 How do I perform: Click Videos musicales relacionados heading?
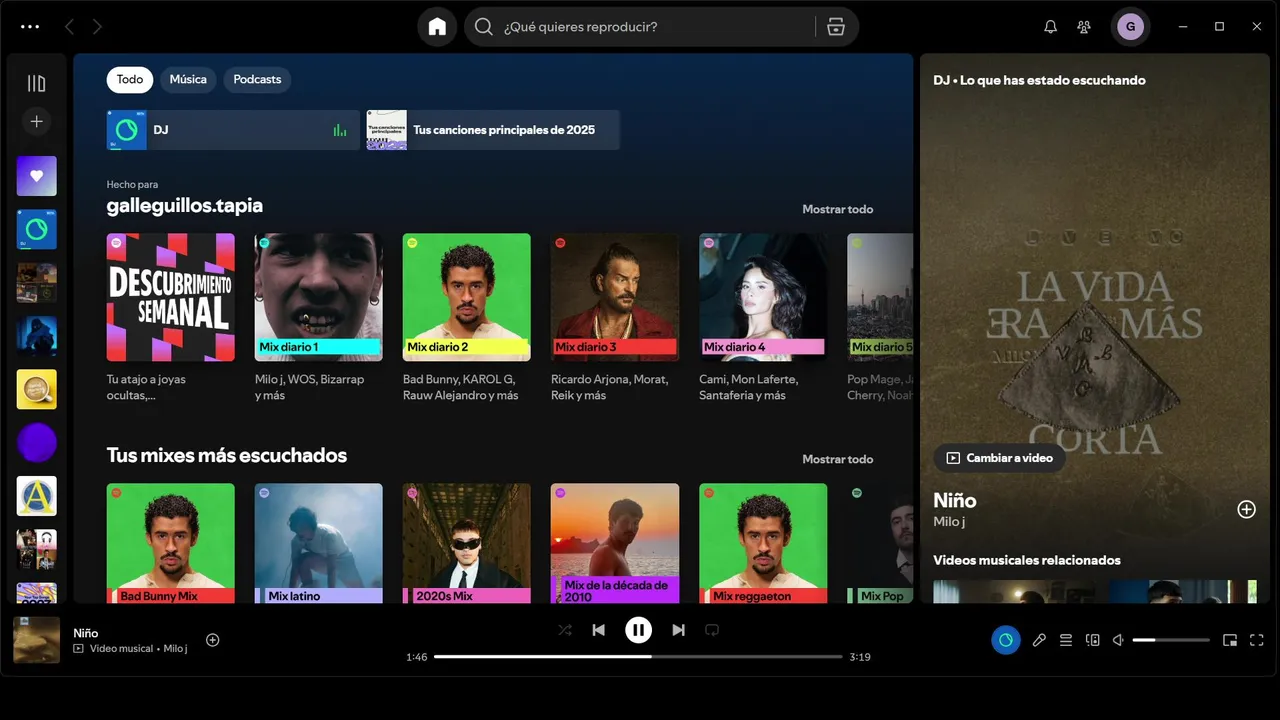point(1027,560)
